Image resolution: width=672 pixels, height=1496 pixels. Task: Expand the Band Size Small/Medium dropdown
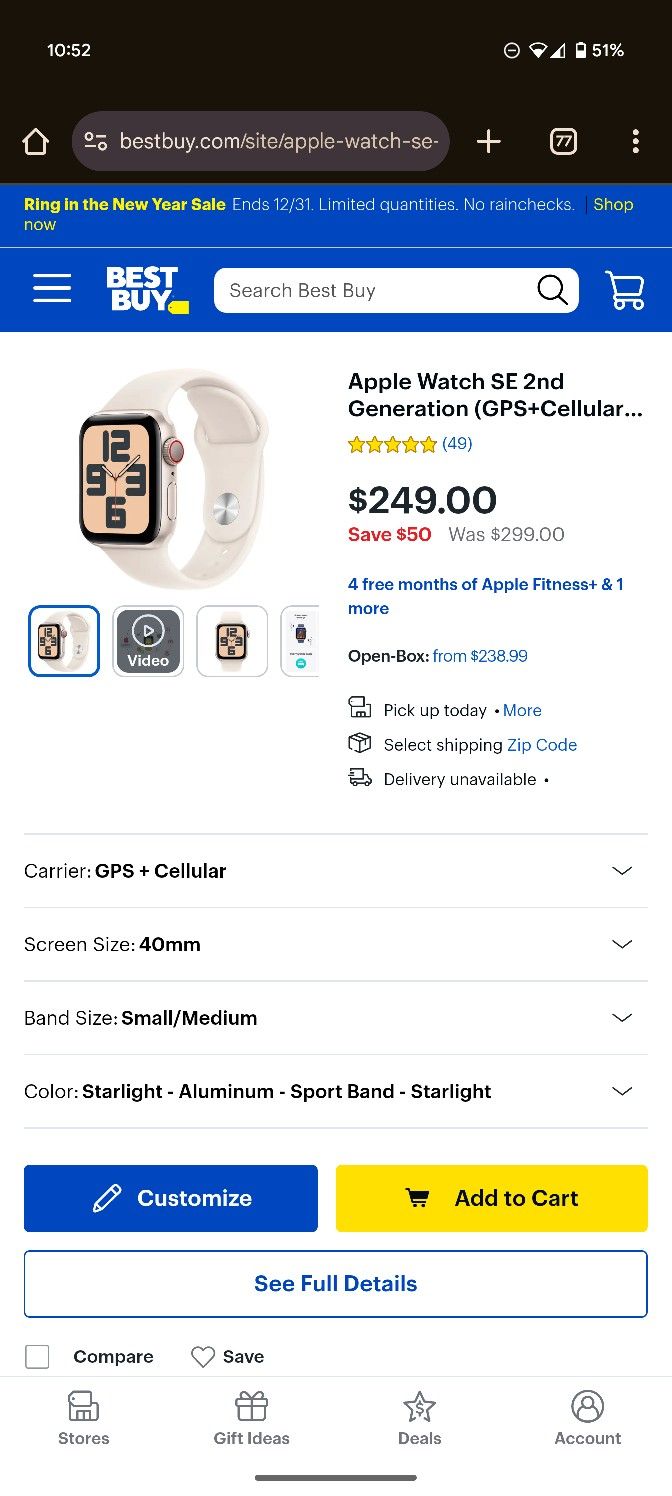click(621, 1018)
